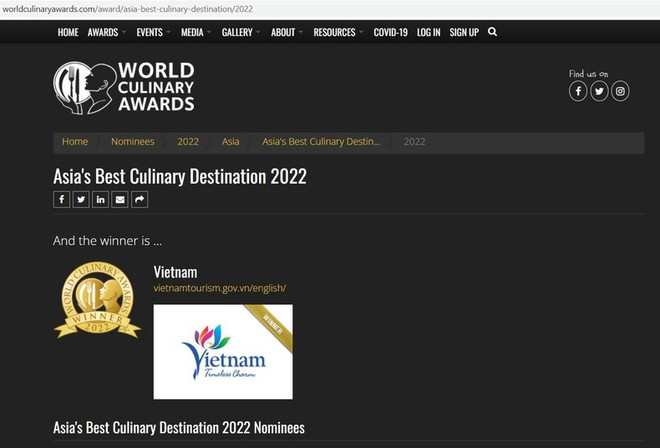Image resolution: width=660 pixels, height=448 pixels.
Task: Click the Nominees breadcrumb link
Action: 132,142
